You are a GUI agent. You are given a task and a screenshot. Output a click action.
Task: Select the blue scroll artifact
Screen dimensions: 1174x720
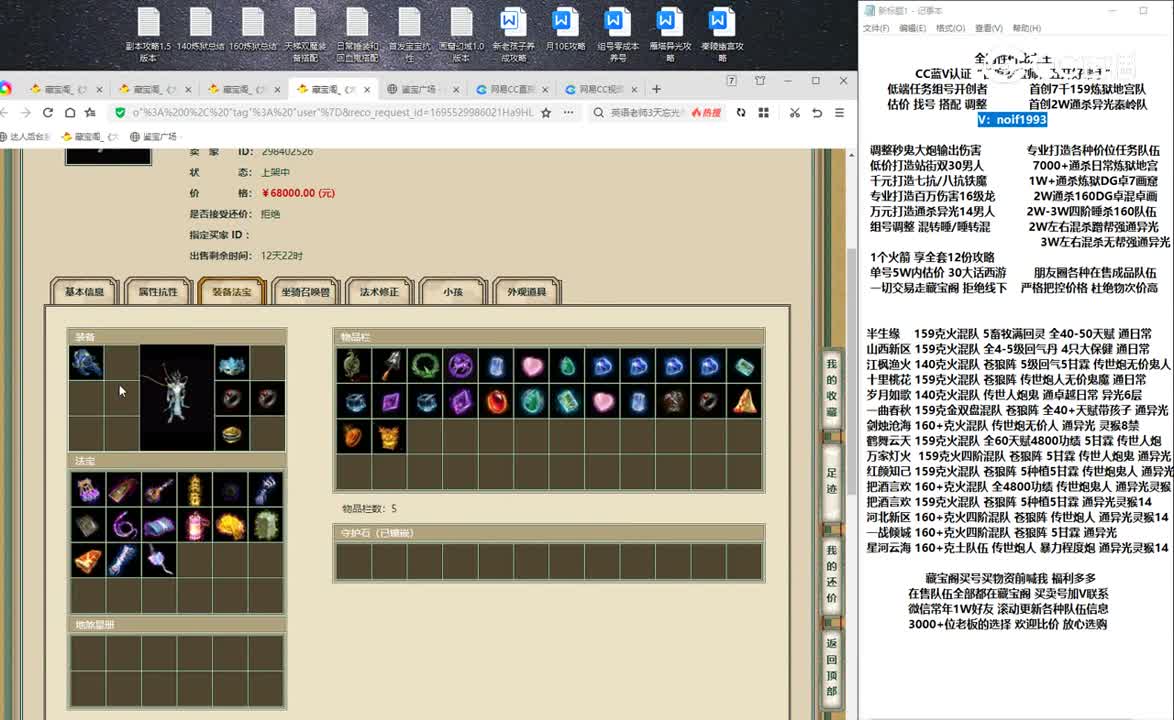159,525
